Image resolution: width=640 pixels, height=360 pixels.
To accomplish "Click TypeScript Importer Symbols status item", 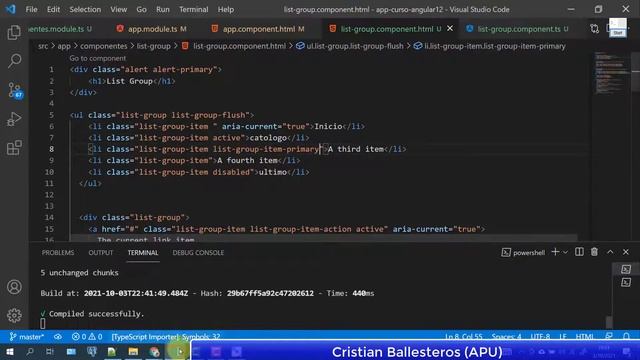I will click(x=166, y=337).
